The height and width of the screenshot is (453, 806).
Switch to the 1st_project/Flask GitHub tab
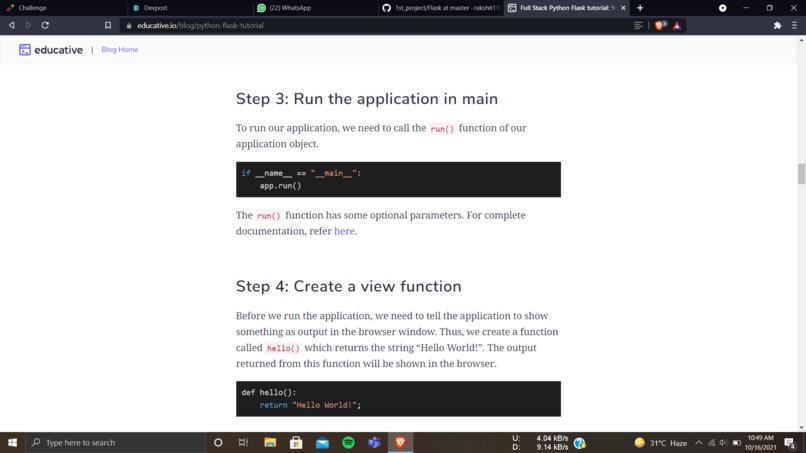[x=441, y=8]
